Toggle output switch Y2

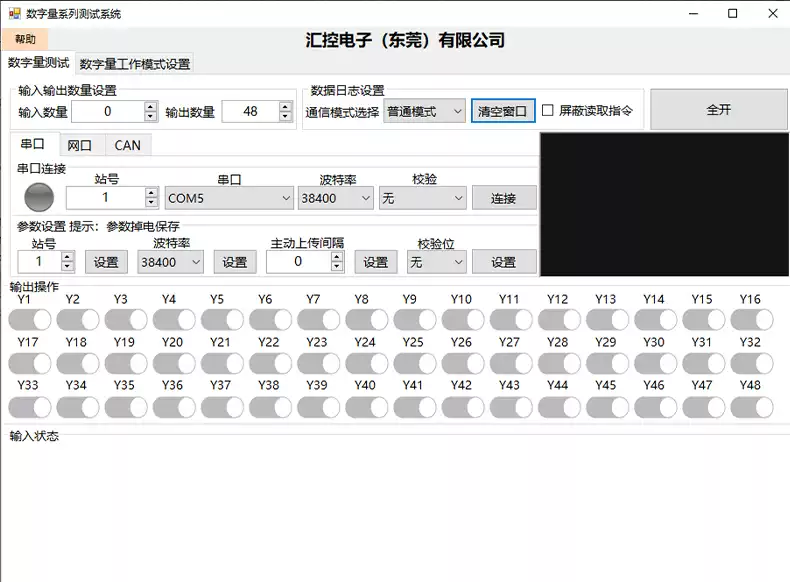click(x=78, y=319)
